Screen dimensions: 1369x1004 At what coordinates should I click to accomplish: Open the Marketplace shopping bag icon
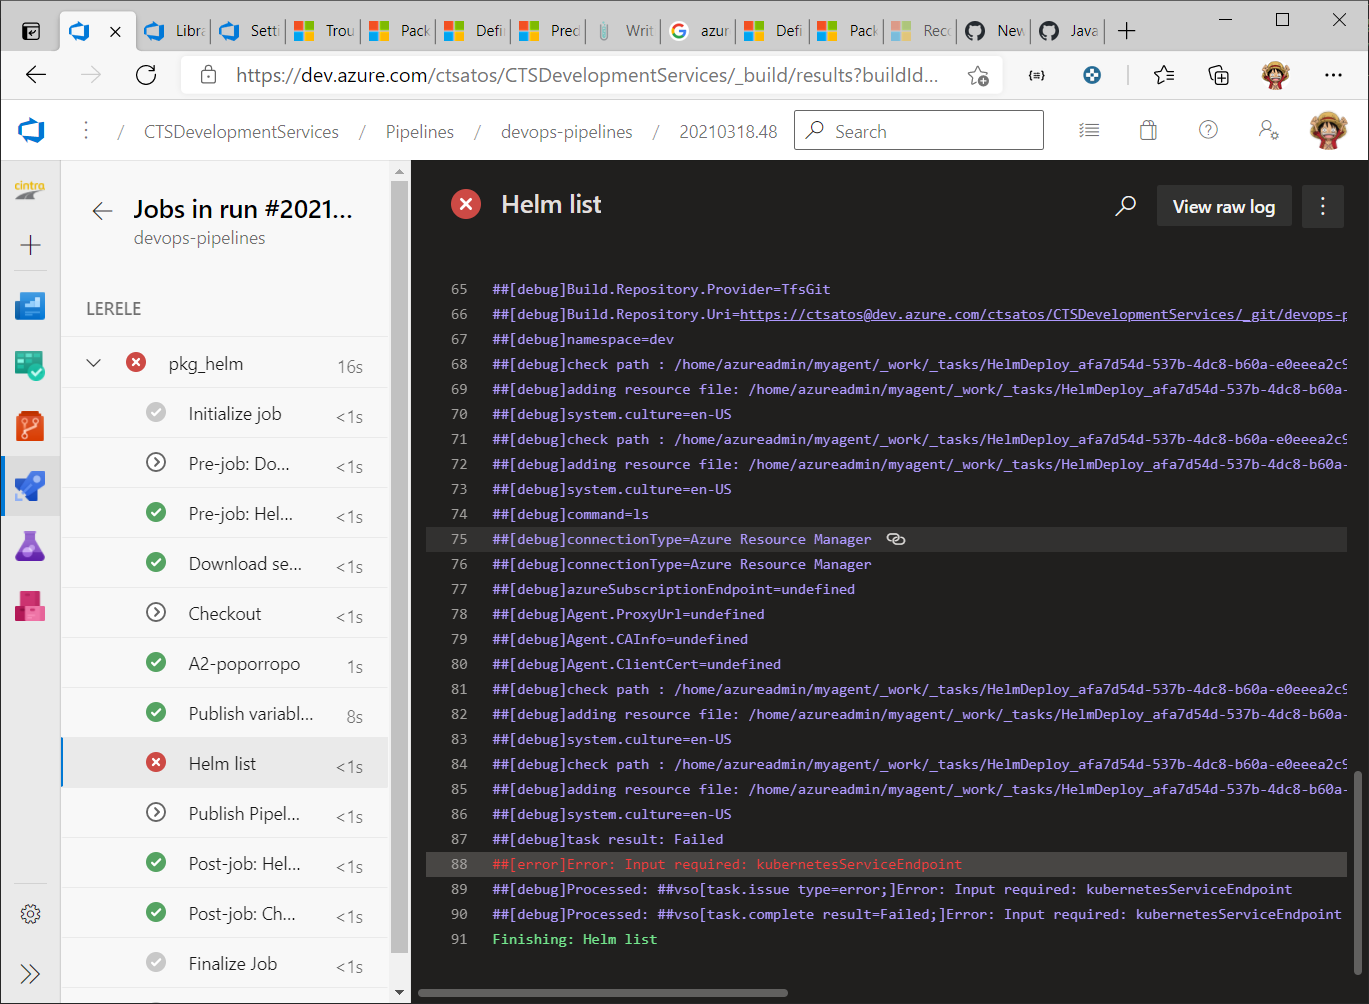tap(1148, 129)
